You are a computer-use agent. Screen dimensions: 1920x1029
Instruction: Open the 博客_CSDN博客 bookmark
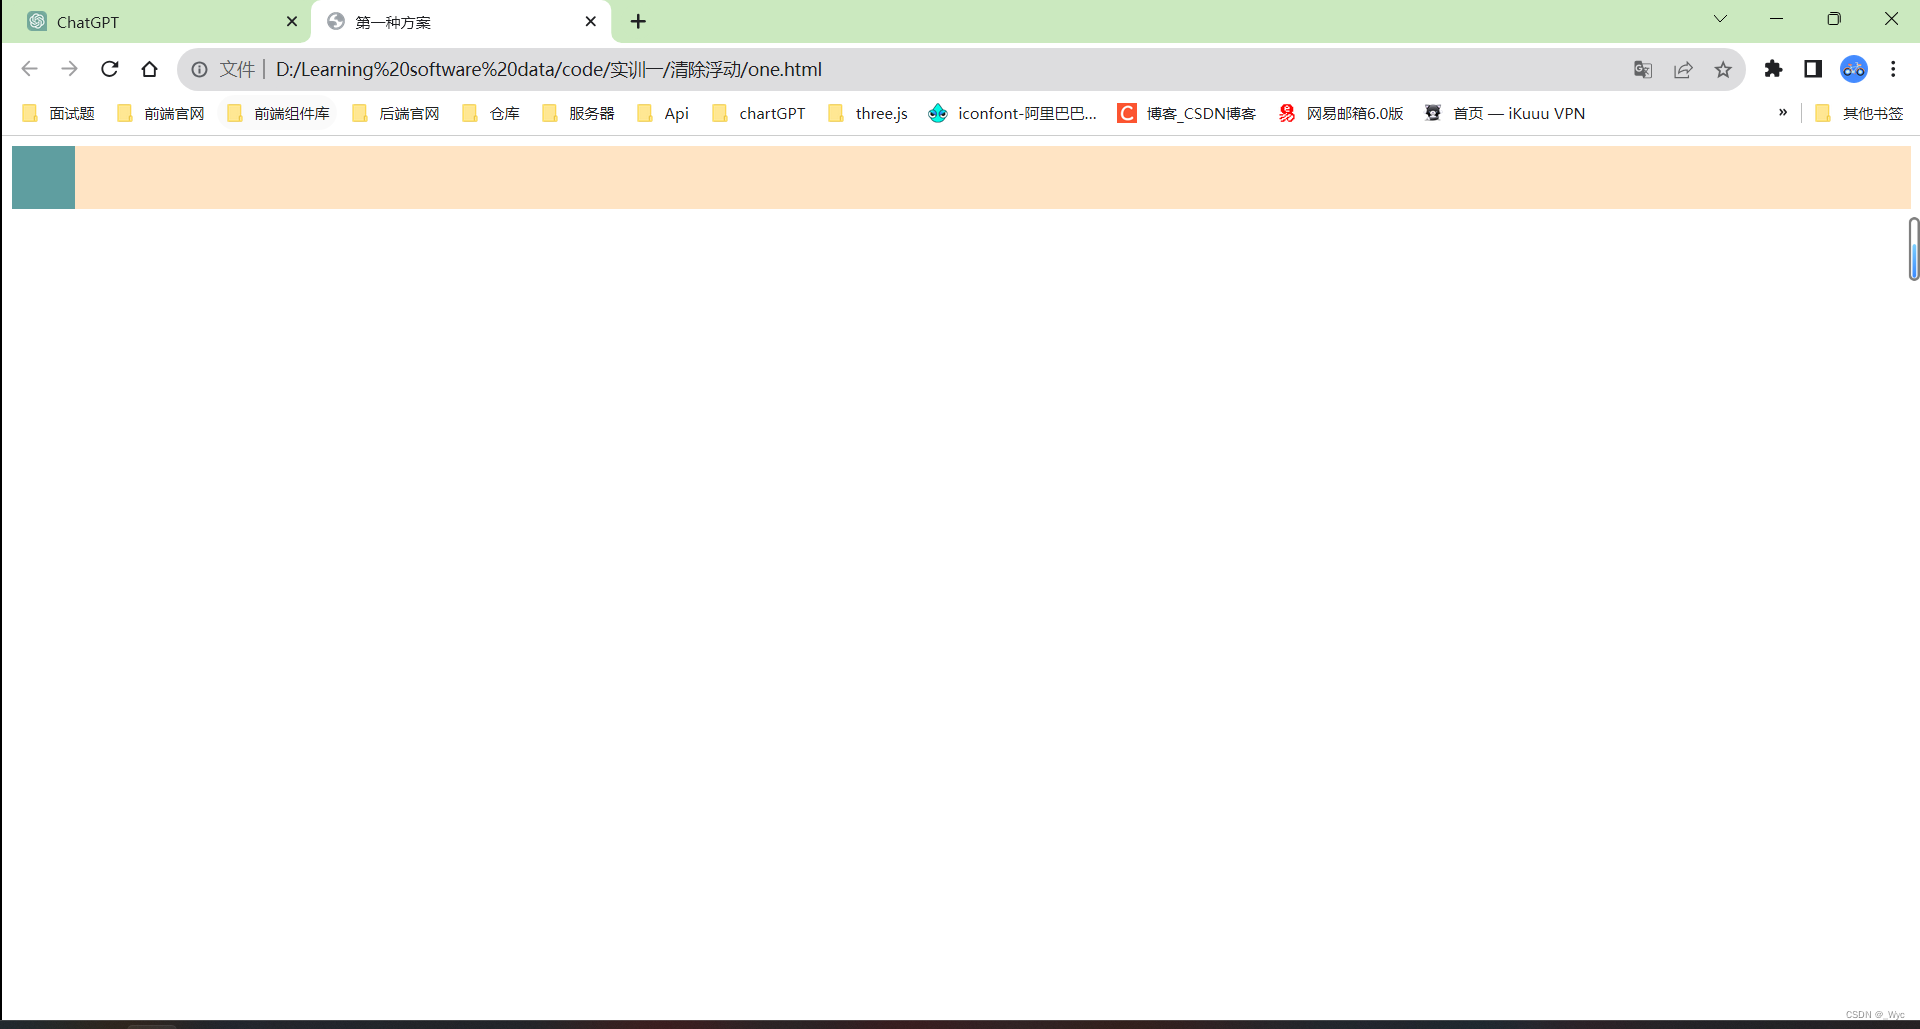point(1187,113)
